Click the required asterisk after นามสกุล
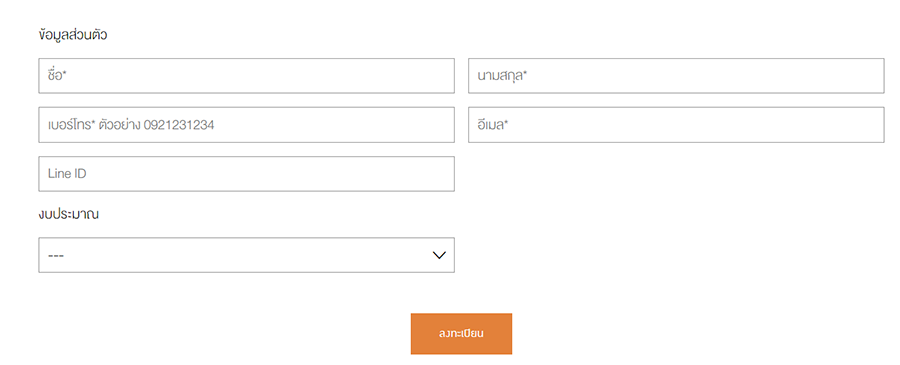The height and width of the screenshot is (365, 900). click(x=525, y=73)
